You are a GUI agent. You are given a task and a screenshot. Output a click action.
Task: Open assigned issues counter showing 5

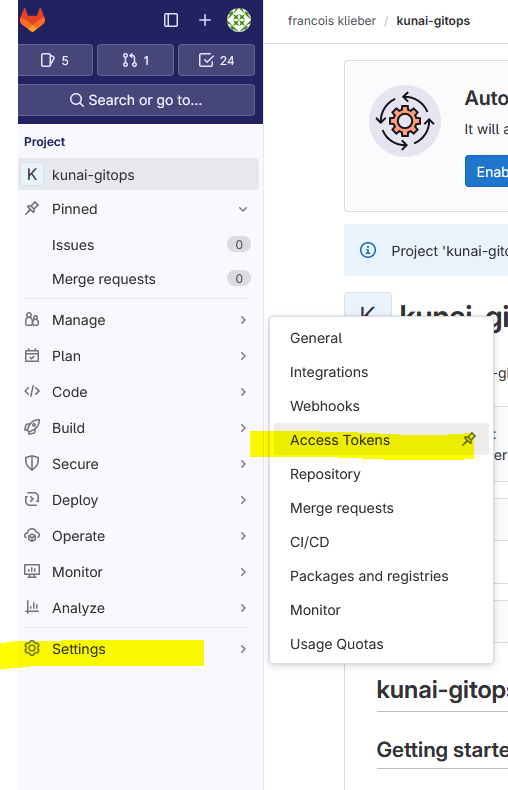click(55, 60)
